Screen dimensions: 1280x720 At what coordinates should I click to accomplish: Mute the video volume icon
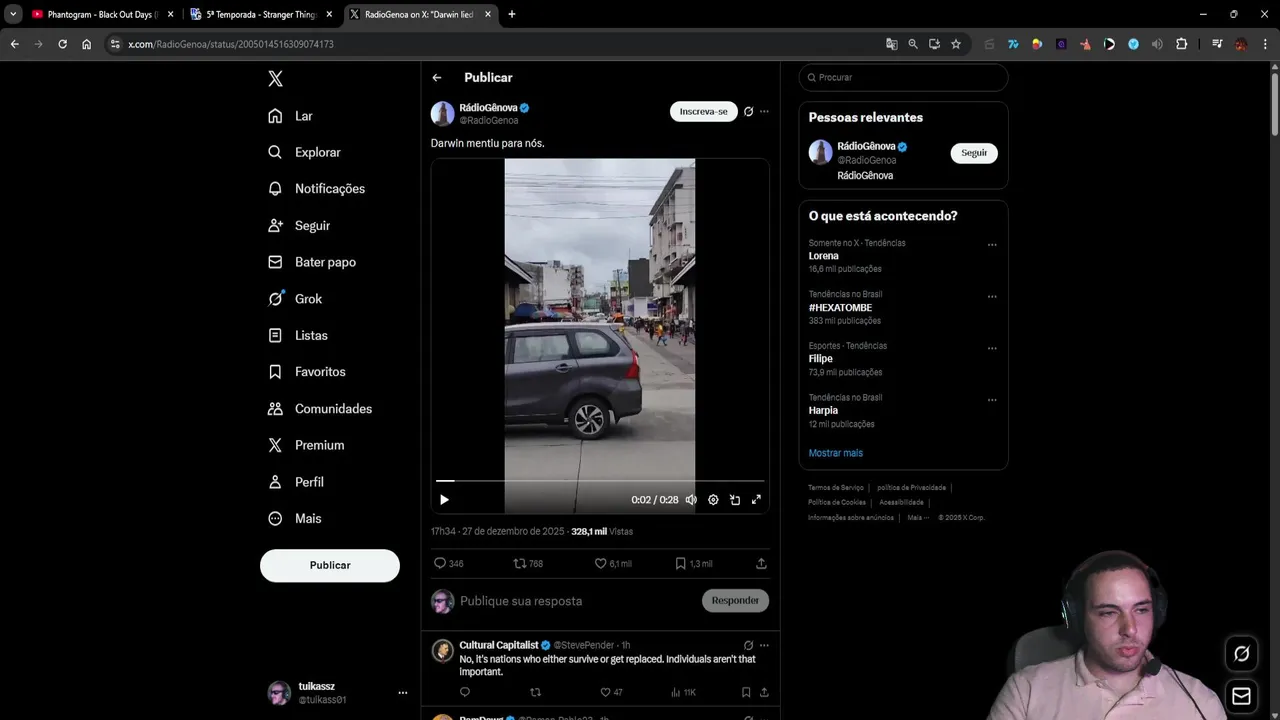point(691,500)
